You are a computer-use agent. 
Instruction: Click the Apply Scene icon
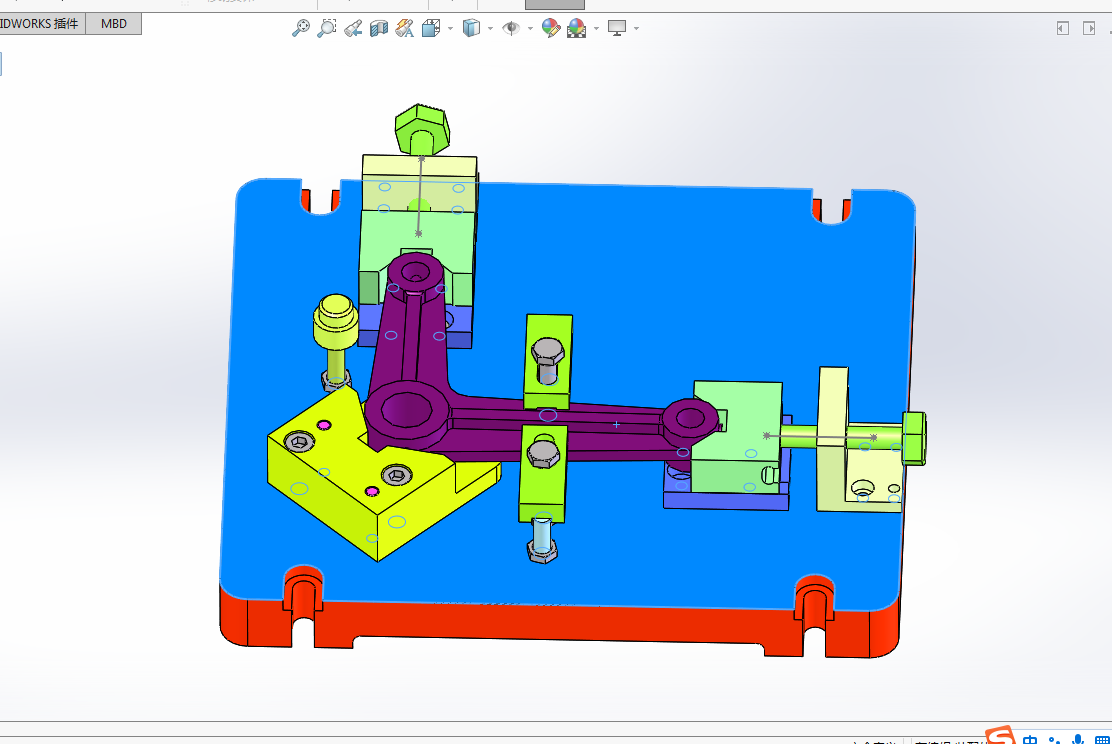577,28
